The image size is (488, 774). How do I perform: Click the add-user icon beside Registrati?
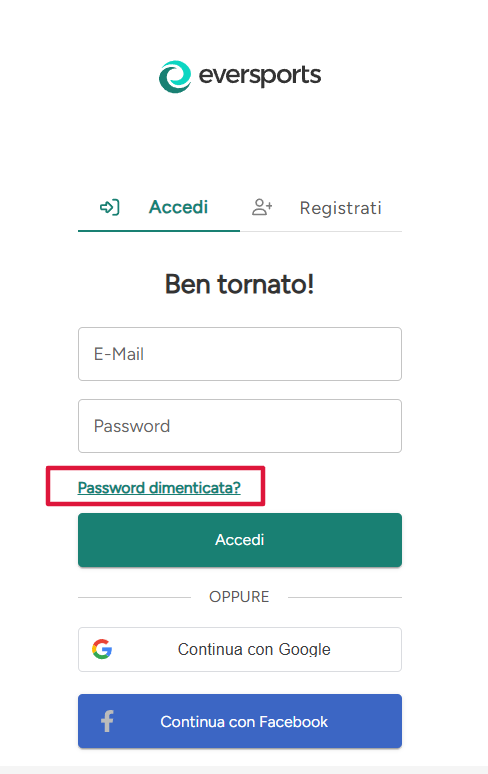[x=262, y=207]
